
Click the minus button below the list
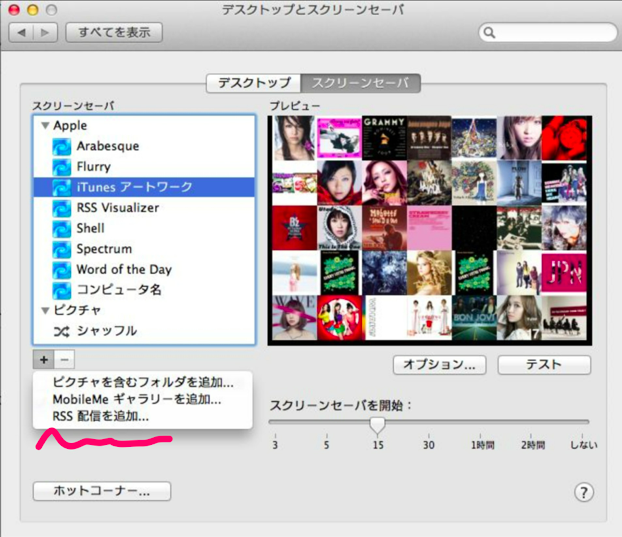point(64,360)
